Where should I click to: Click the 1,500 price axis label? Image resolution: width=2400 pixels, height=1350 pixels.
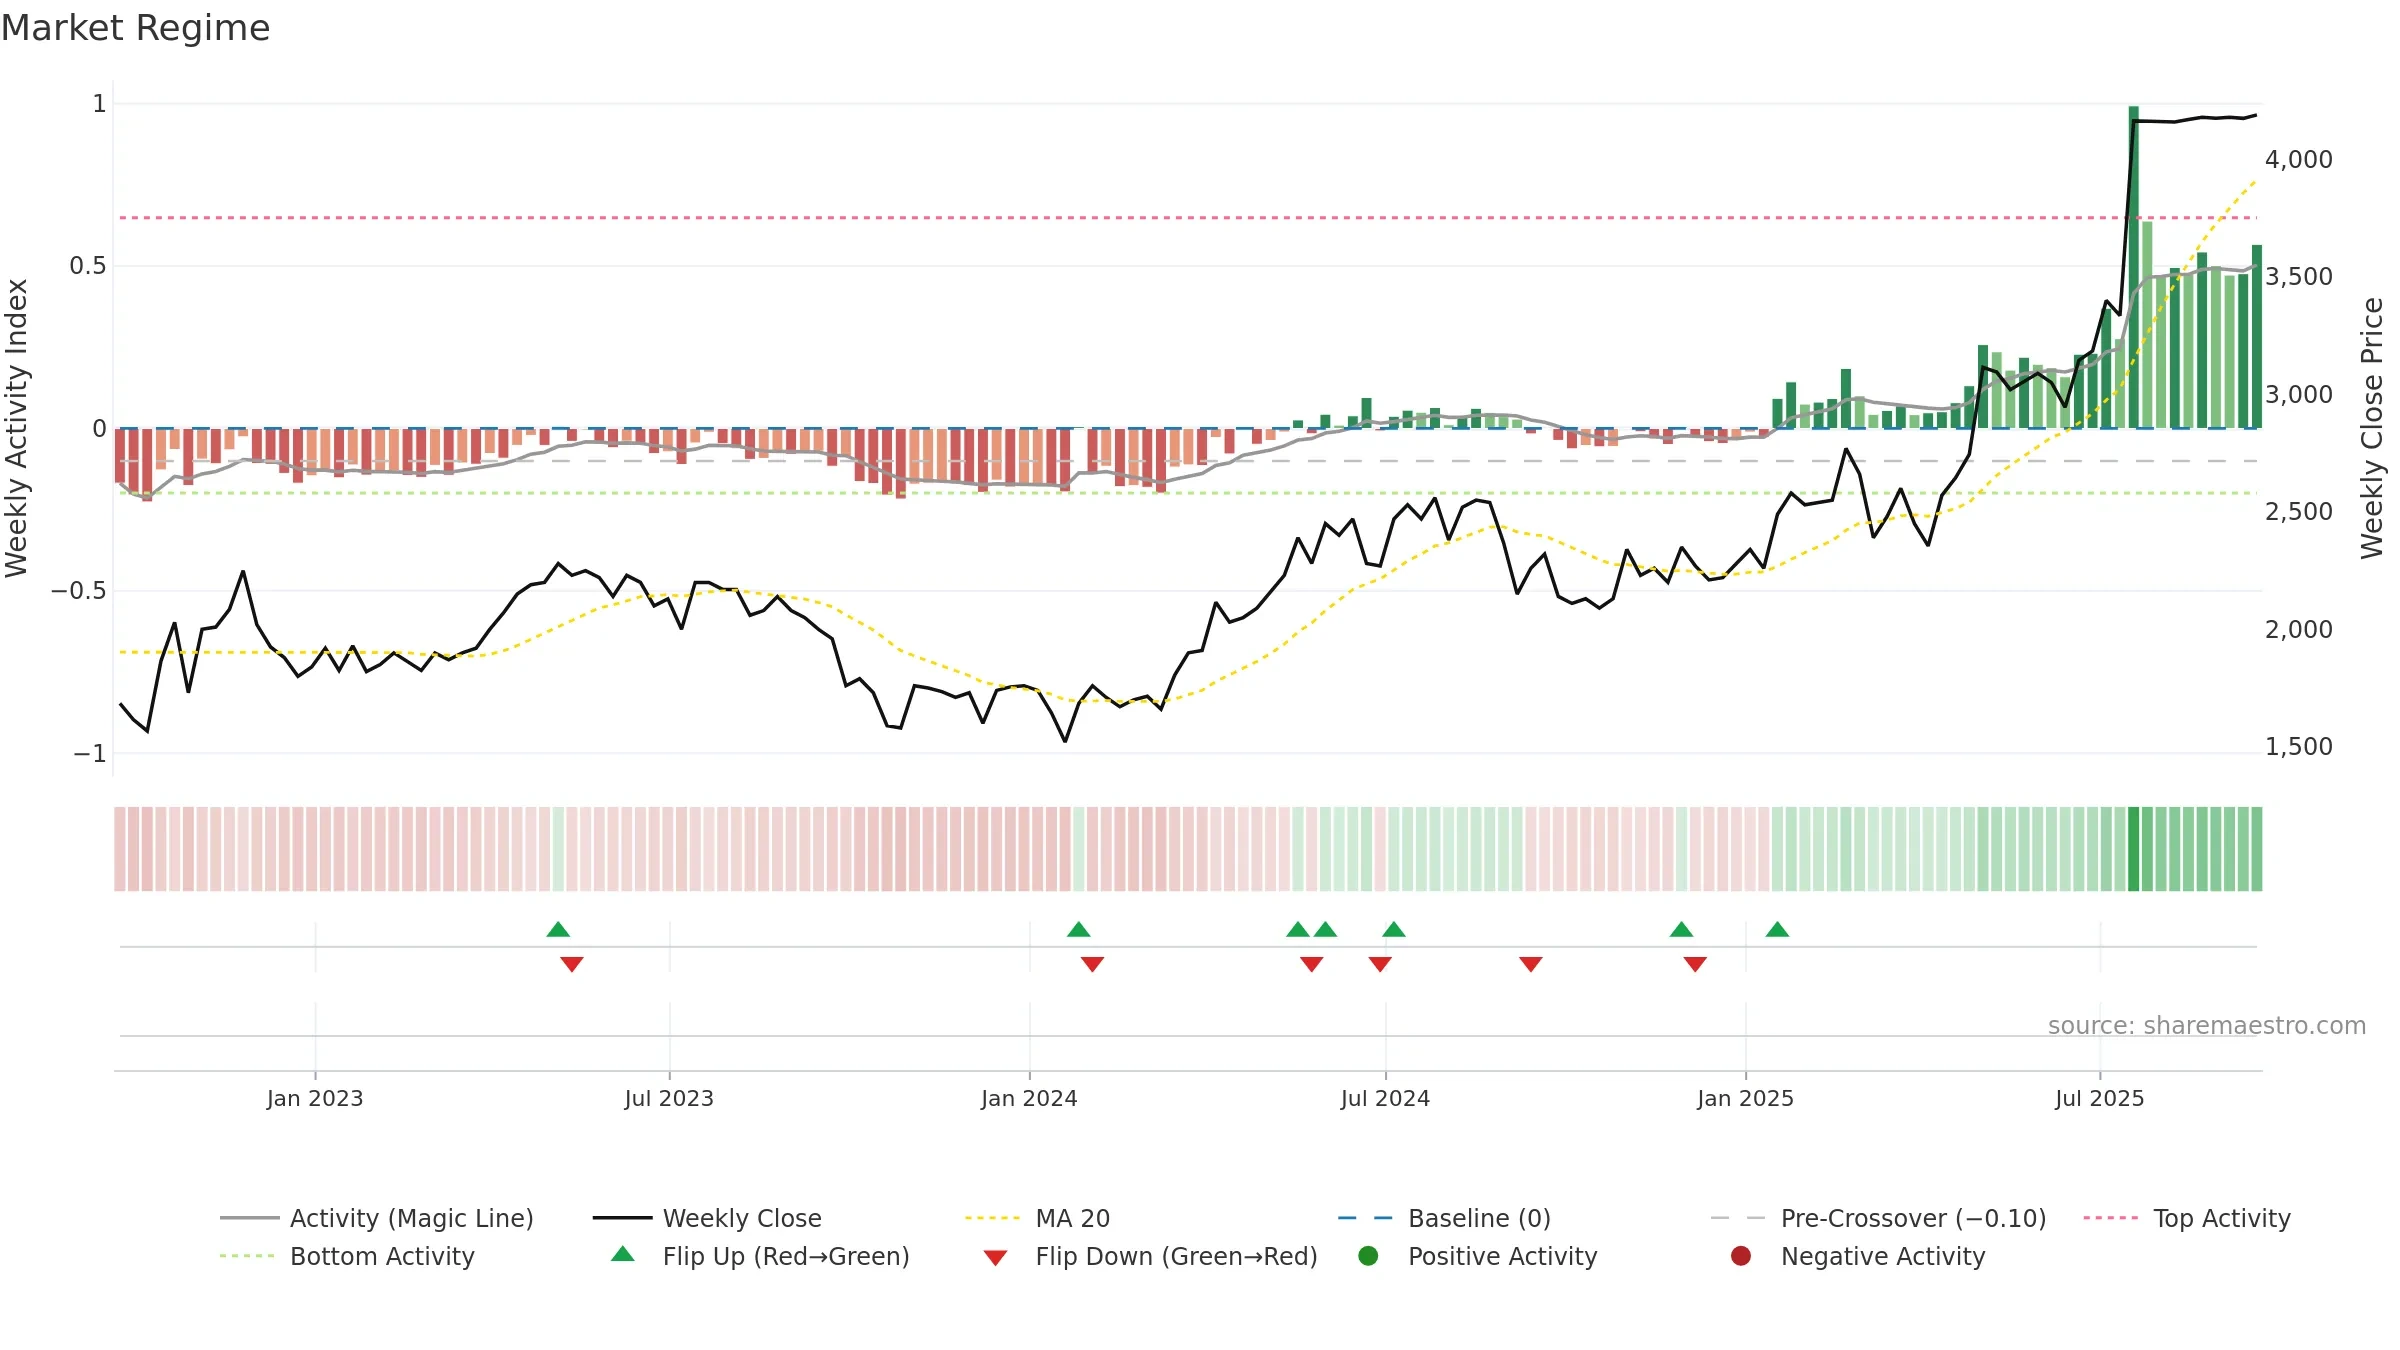click(2299, 747)
